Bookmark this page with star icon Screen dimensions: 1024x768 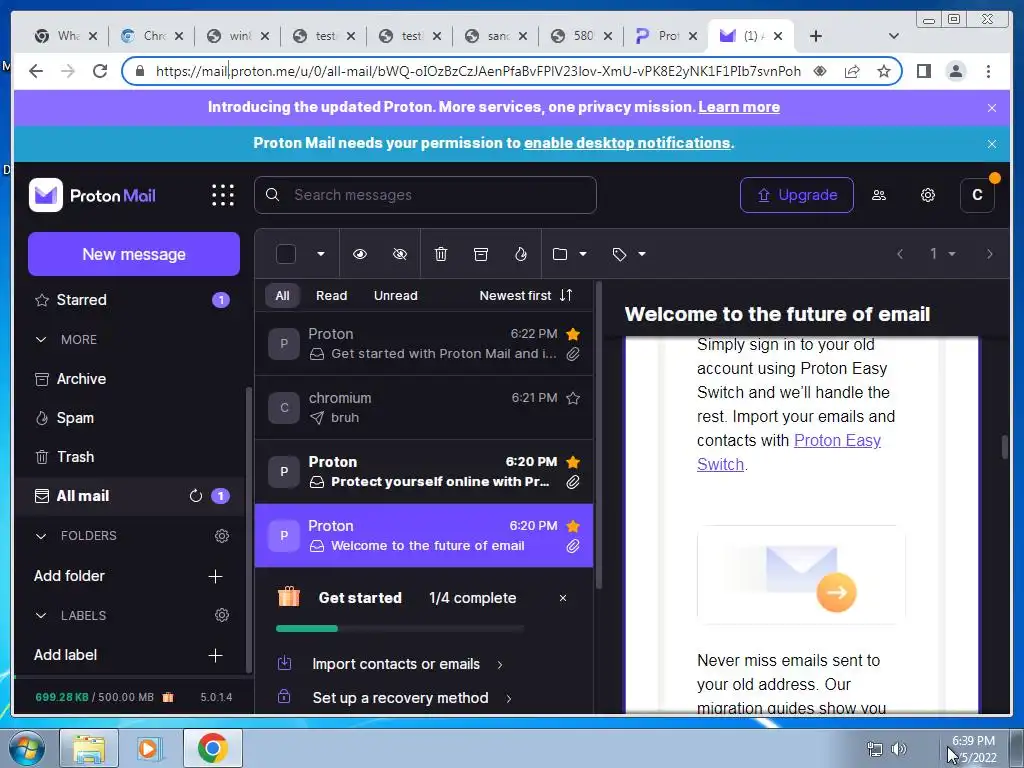[x=884, y=71]
